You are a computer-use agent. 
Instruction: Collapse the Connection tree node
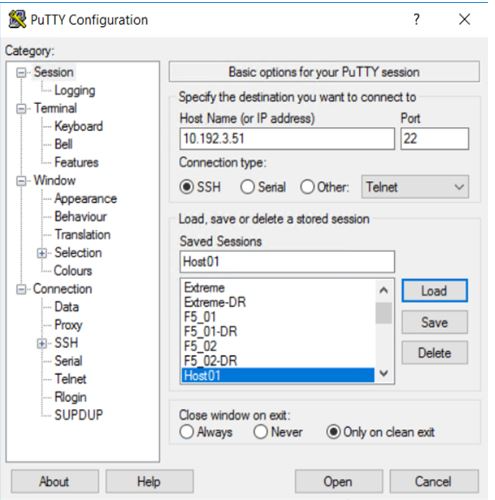[x=21, y=289]
